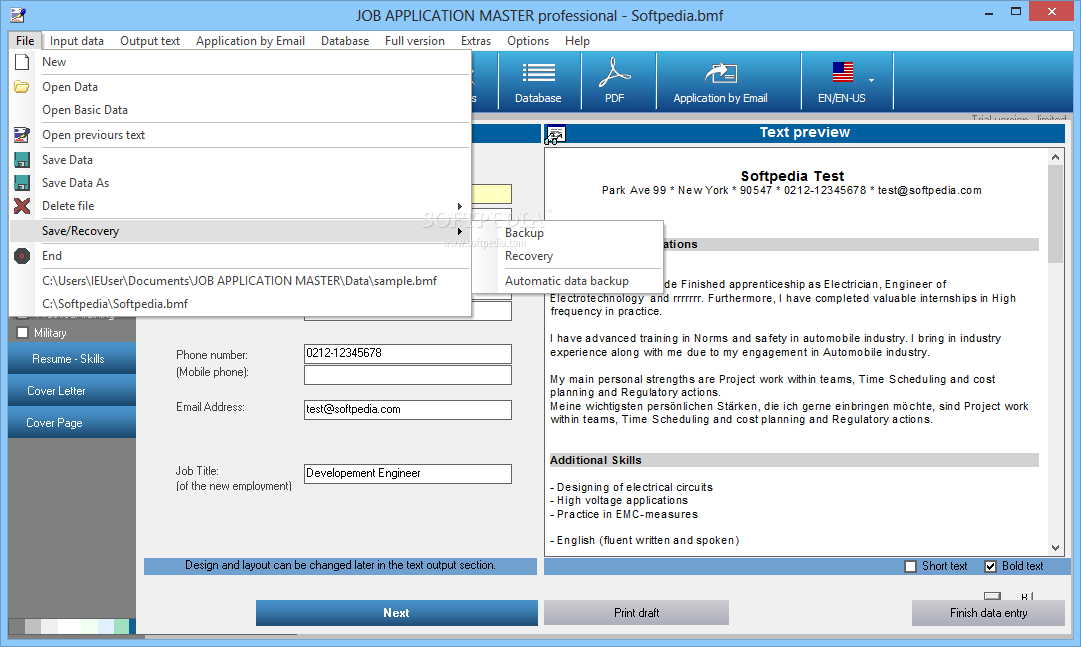The height and width of the screenshot is (647, 1081).
Task: Open the Output text menu
Action: pos(150,41)
